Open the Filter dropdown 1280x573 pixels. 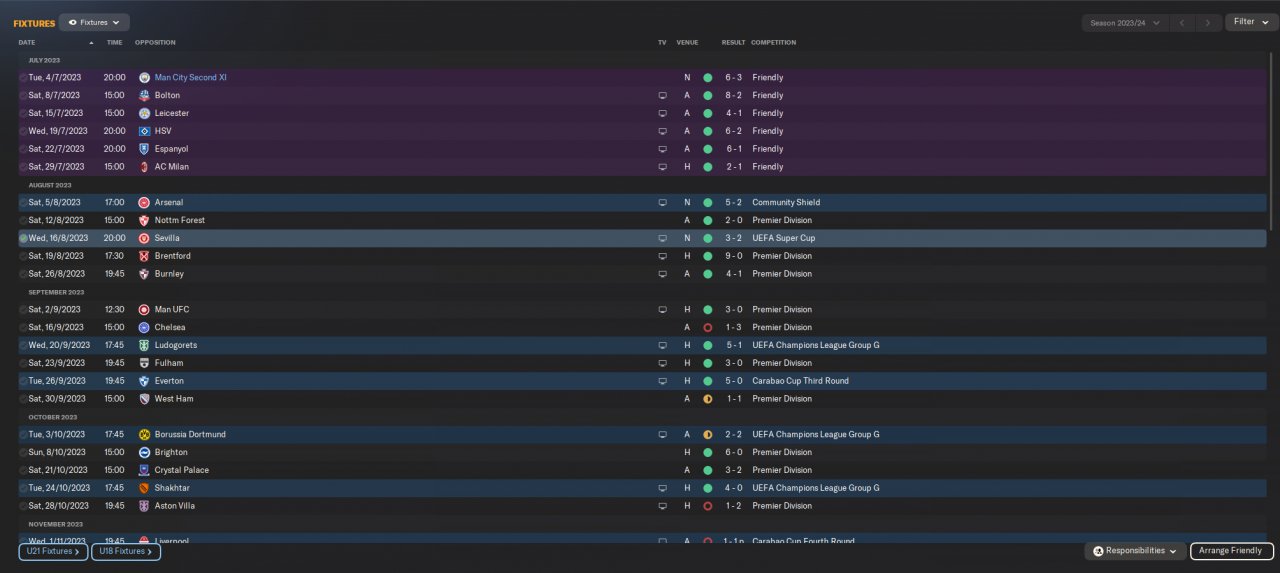click(x=1250, y=22)
